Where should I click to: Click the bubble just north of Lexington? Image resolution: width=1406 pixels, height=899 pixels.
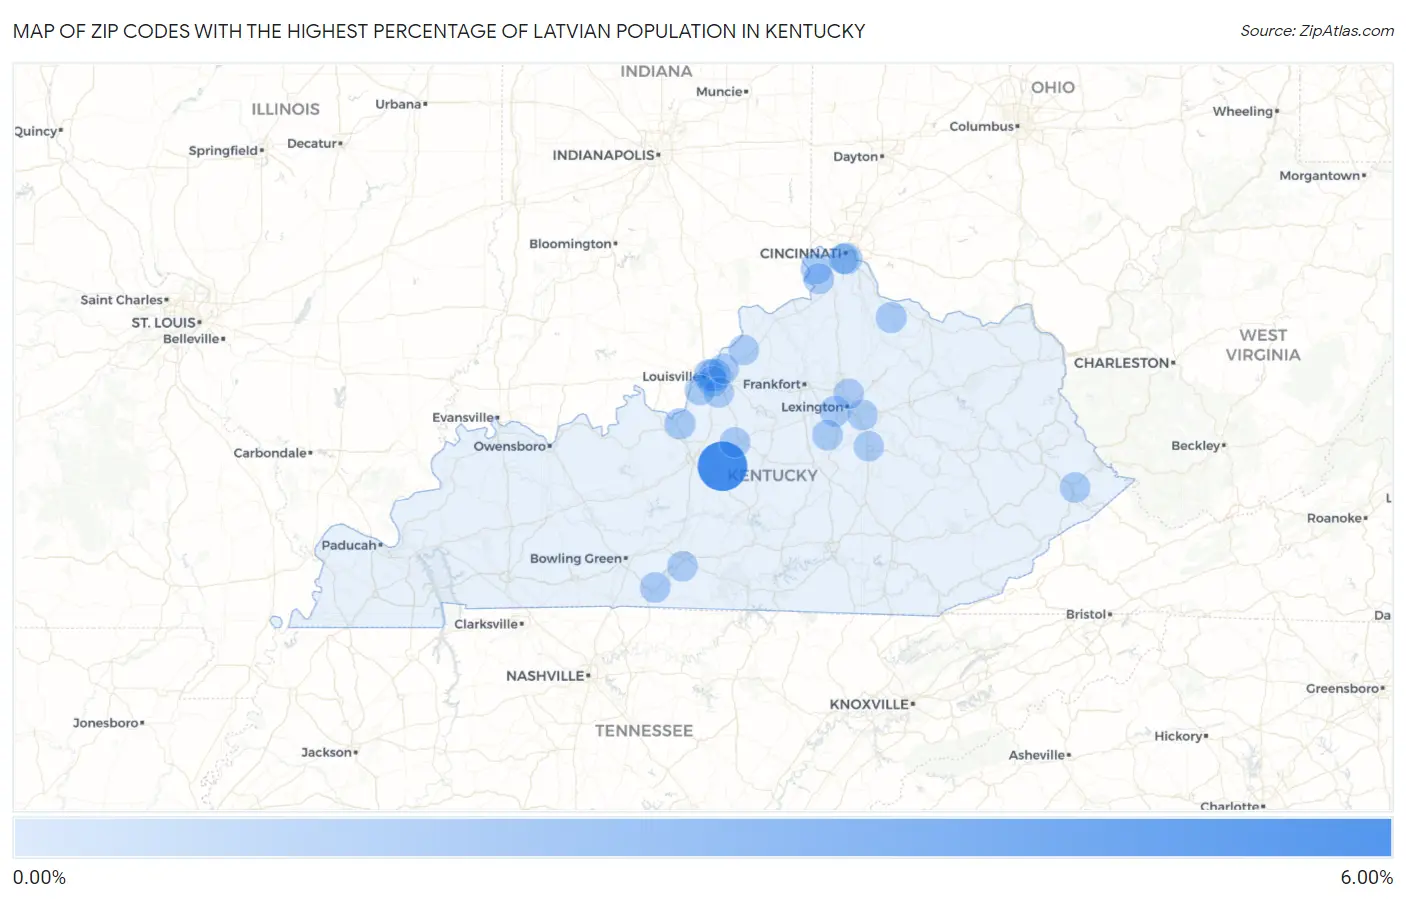[848, 394]
